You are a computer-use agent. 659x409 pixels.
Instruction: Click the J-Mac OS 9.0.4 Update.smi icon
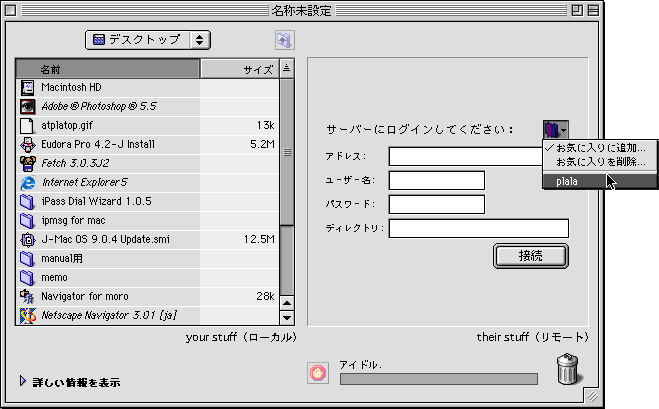click(x=28, y=240)
